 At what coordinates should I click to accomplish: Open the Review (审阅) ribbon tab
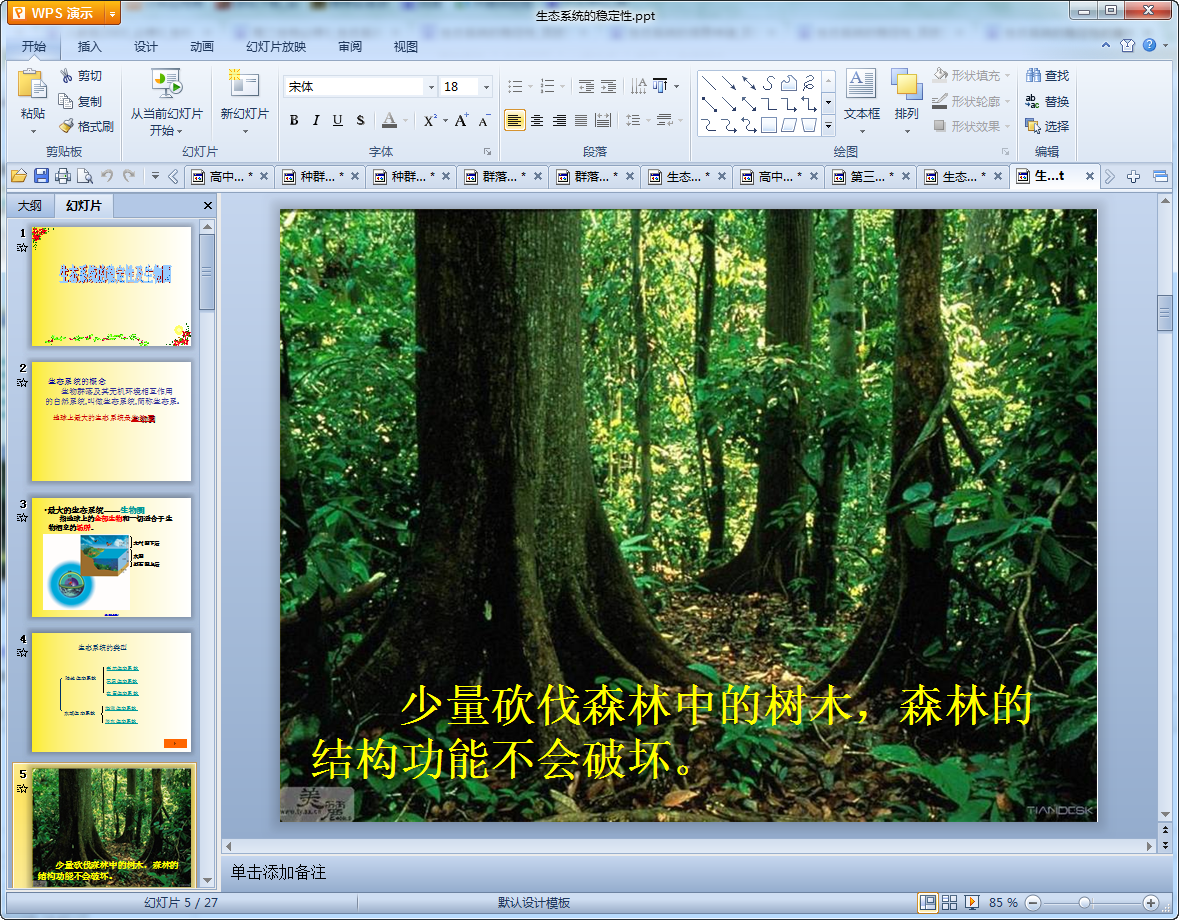click(350, 47)
